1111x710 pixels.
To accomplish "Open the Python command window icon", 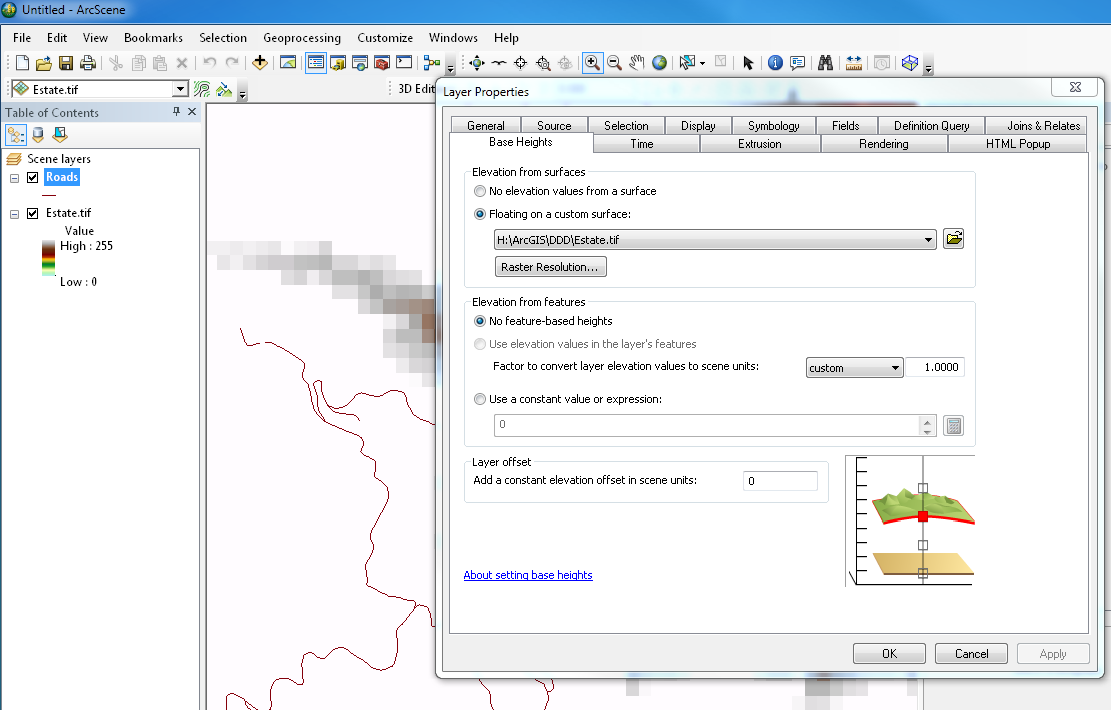I will point(404,63).
